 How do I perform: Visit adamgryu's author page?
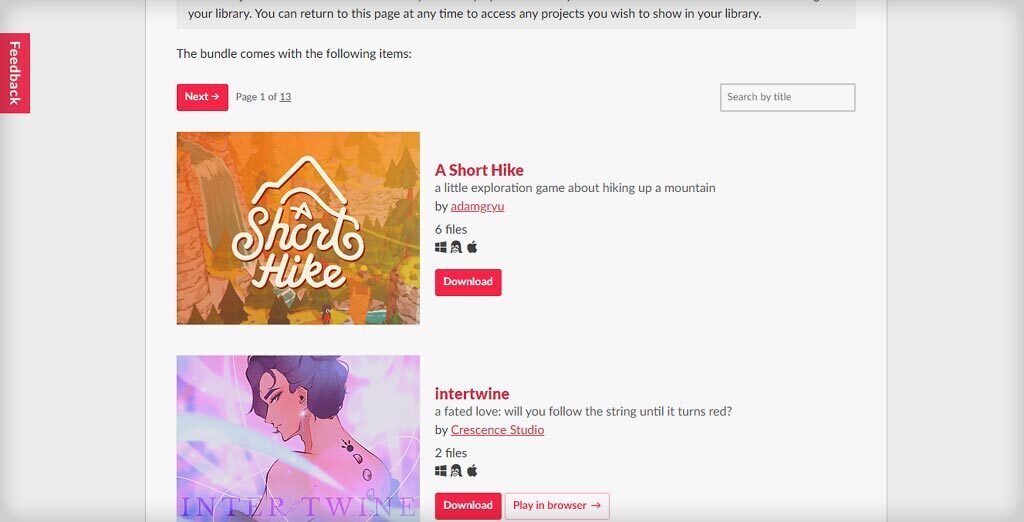tap(477, 206)
